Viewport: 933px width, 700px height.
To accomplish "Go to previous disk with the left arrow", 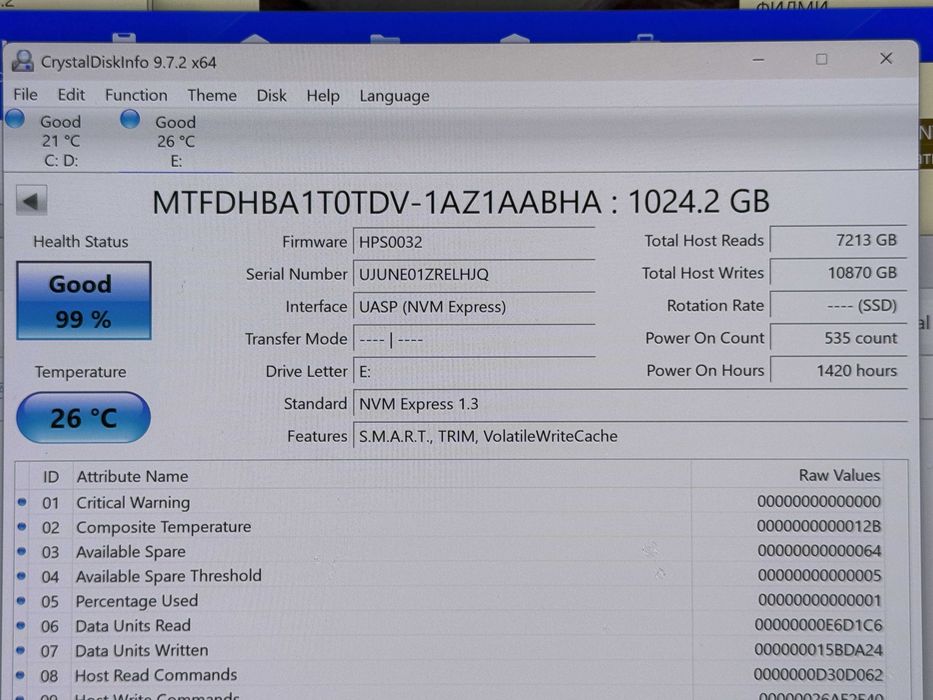I will click(31, 201).
